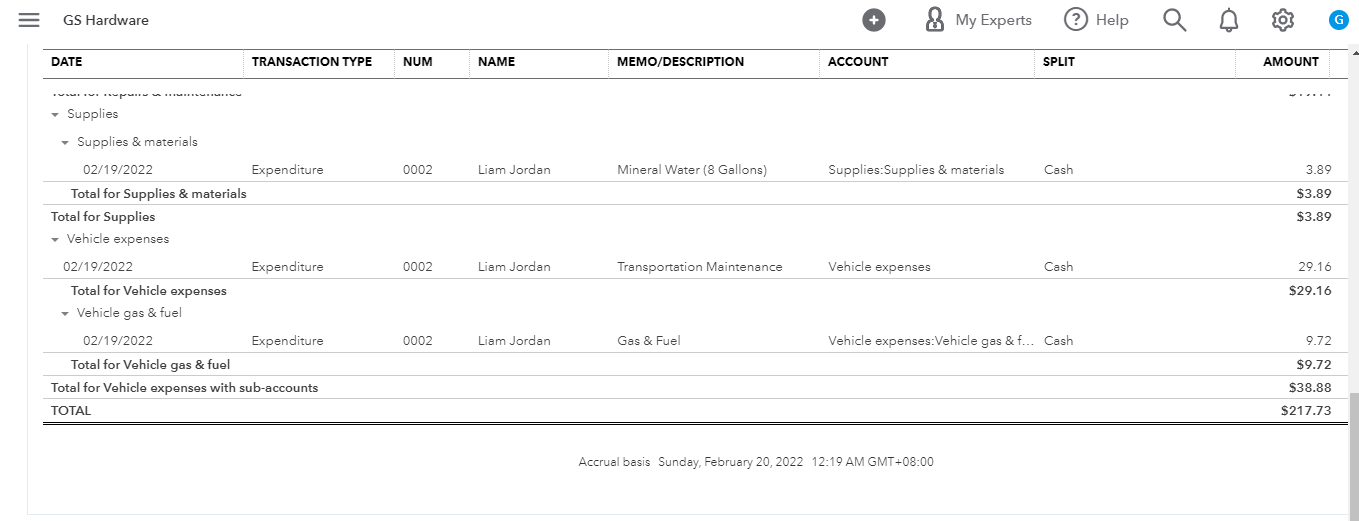Click the $217.73 TOTAL amount

1305,411
